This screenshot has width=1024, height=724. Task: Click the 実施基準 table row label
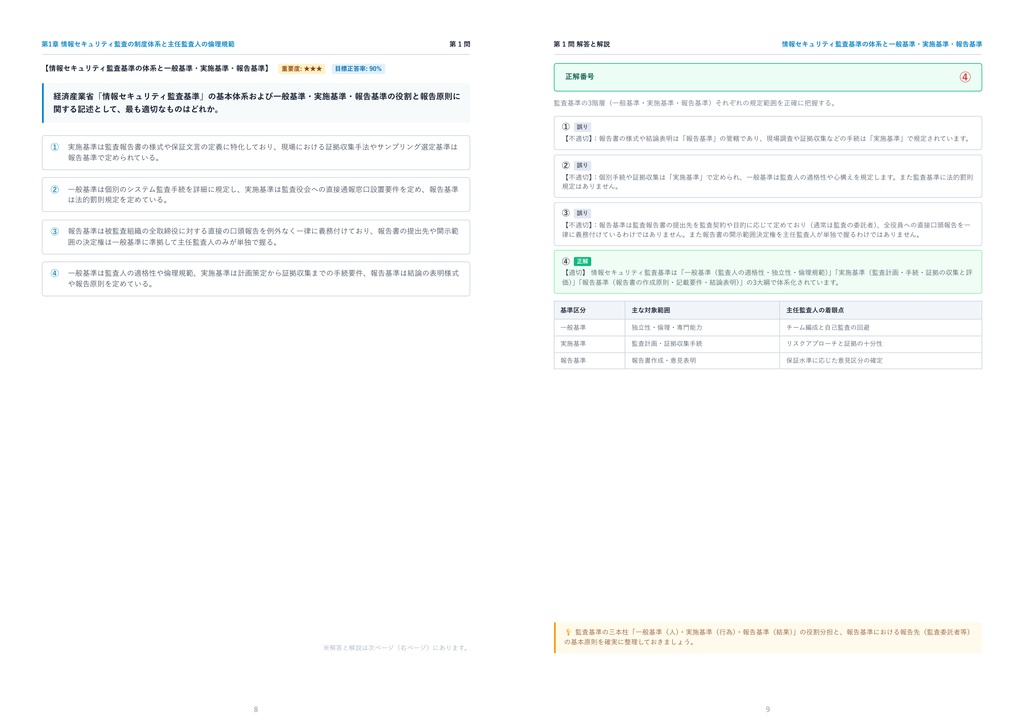[573, 343]
